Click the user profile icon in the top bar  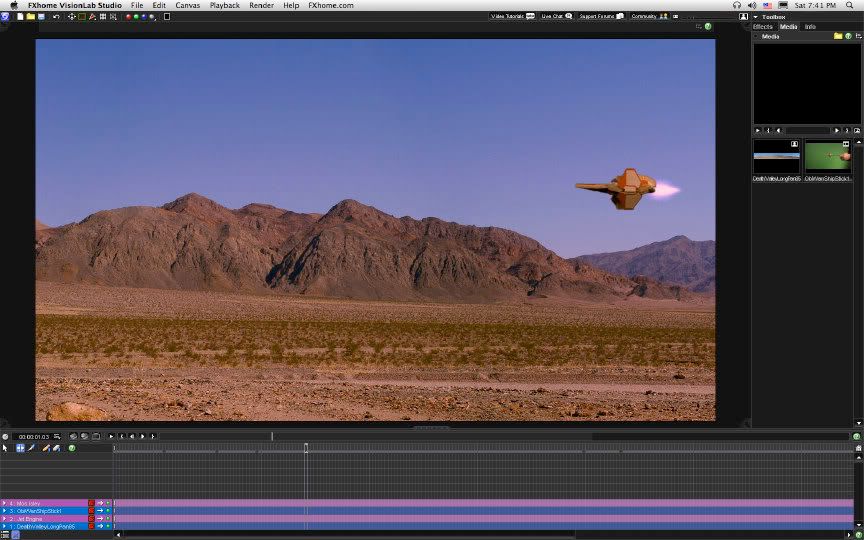743,17
